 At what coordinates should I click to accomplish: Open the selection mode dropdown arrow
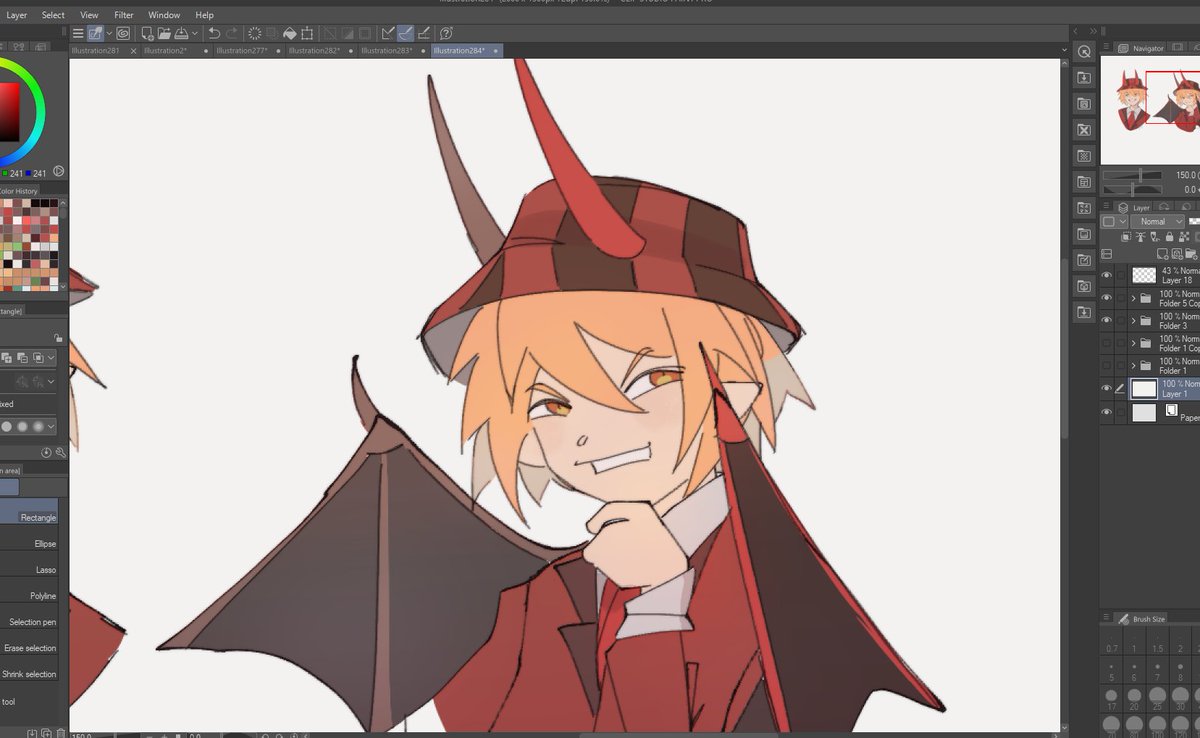click(52, 357)
